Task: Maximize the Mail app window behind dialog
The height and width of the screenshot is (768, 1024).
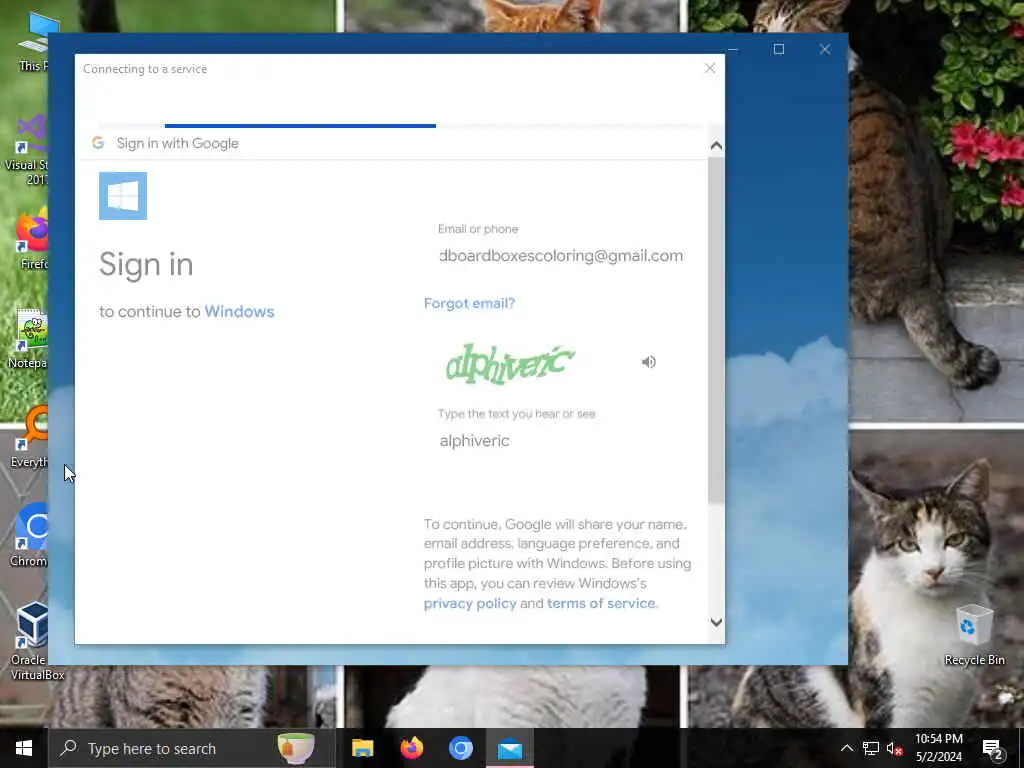Action: [x=778, y=49]
